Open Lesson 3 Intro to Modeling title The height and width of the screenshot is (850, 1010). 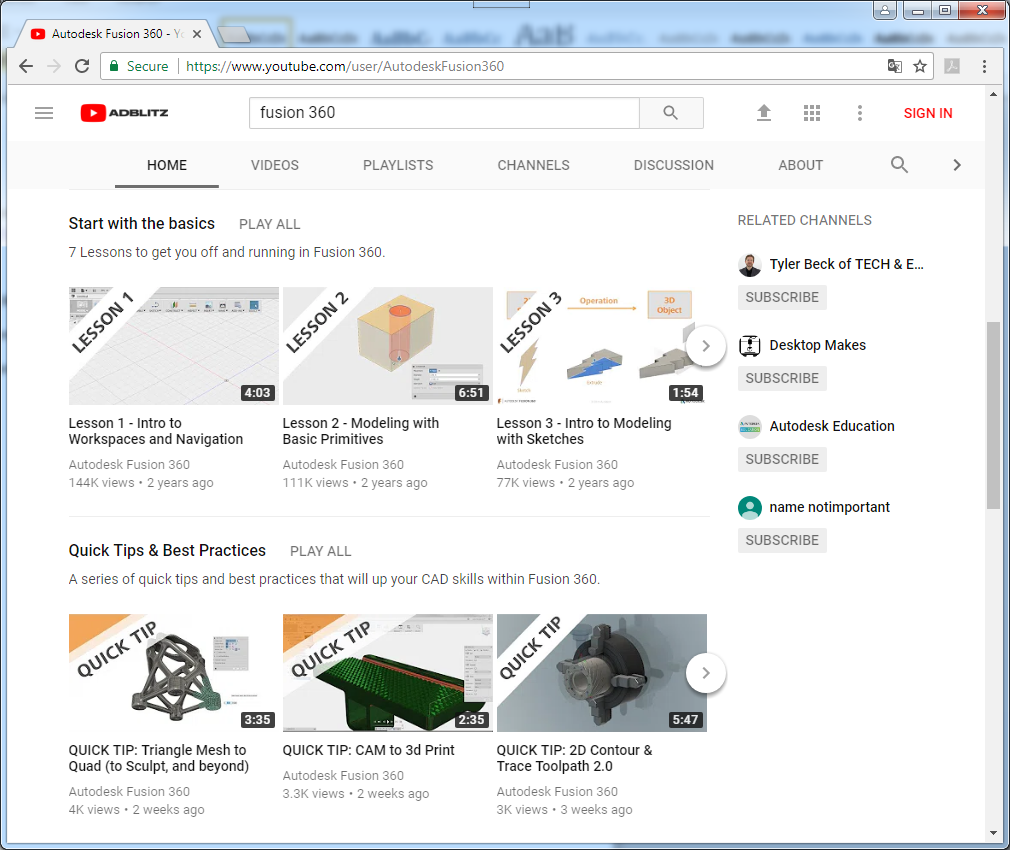pyautogui.click(x=584, y=431)
